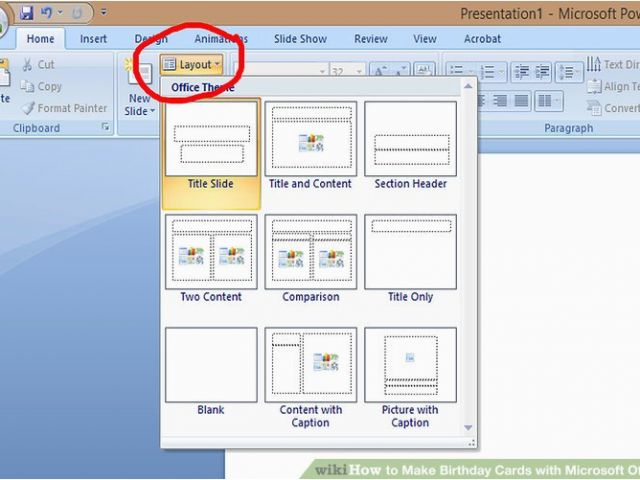Choose Content with Caption layout

point(311,378)
